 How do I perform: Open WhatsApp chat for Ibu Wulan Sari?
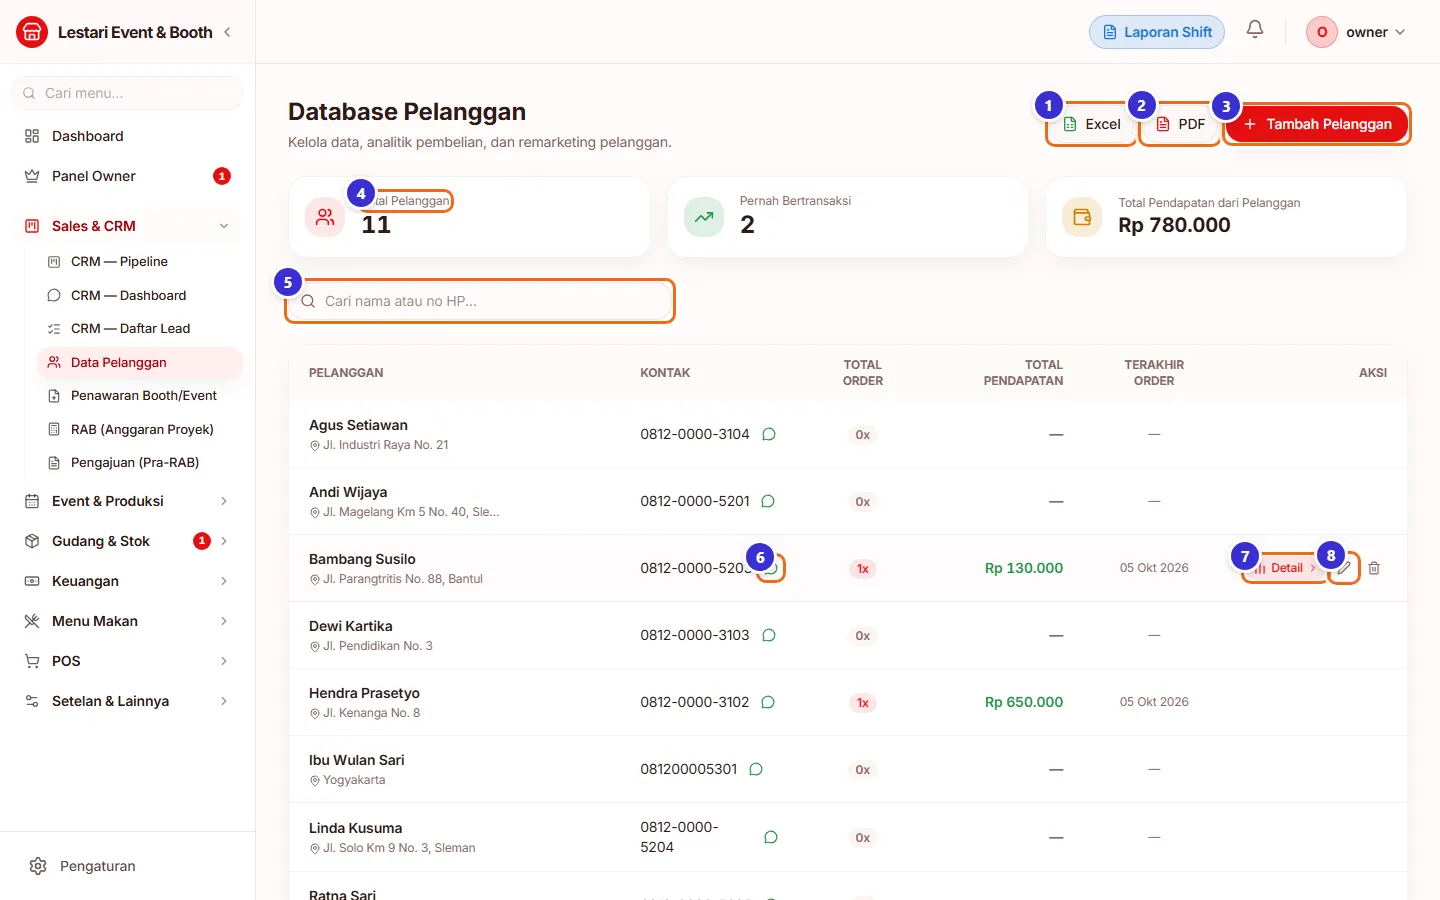(756, 769)
